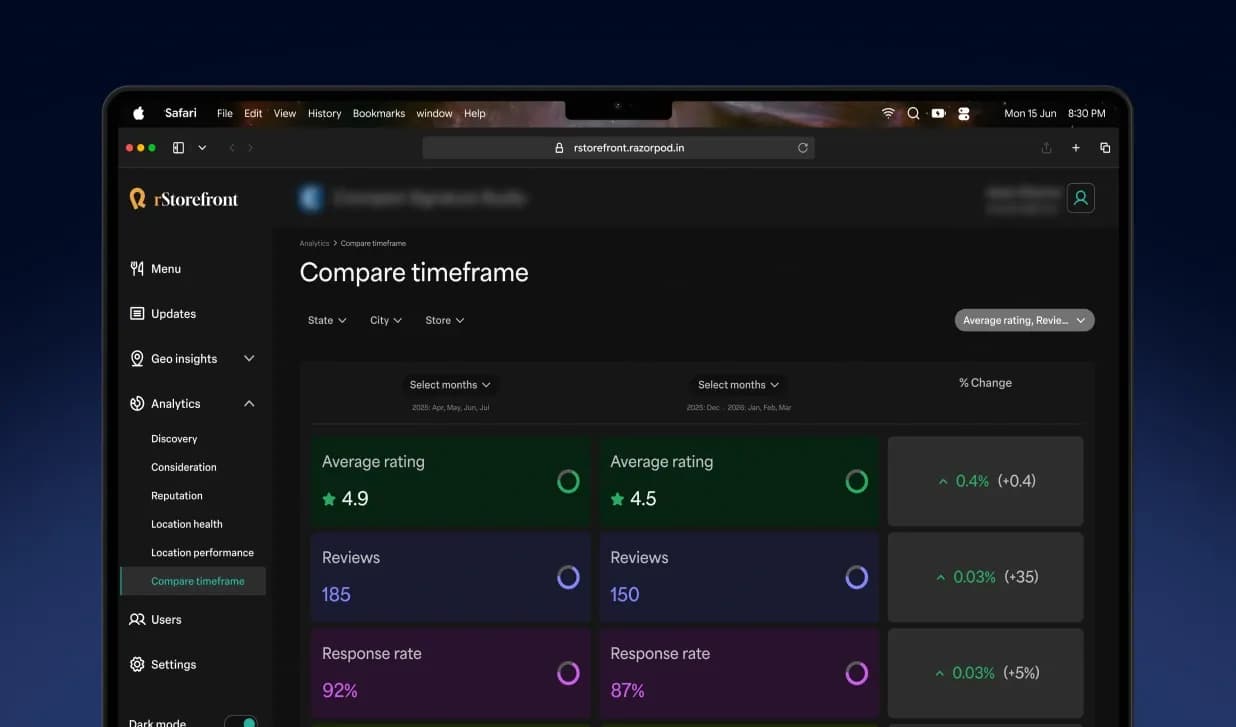The image size is (1236, 727).
Task: Open the Users section
Action: tap(155, 620)
